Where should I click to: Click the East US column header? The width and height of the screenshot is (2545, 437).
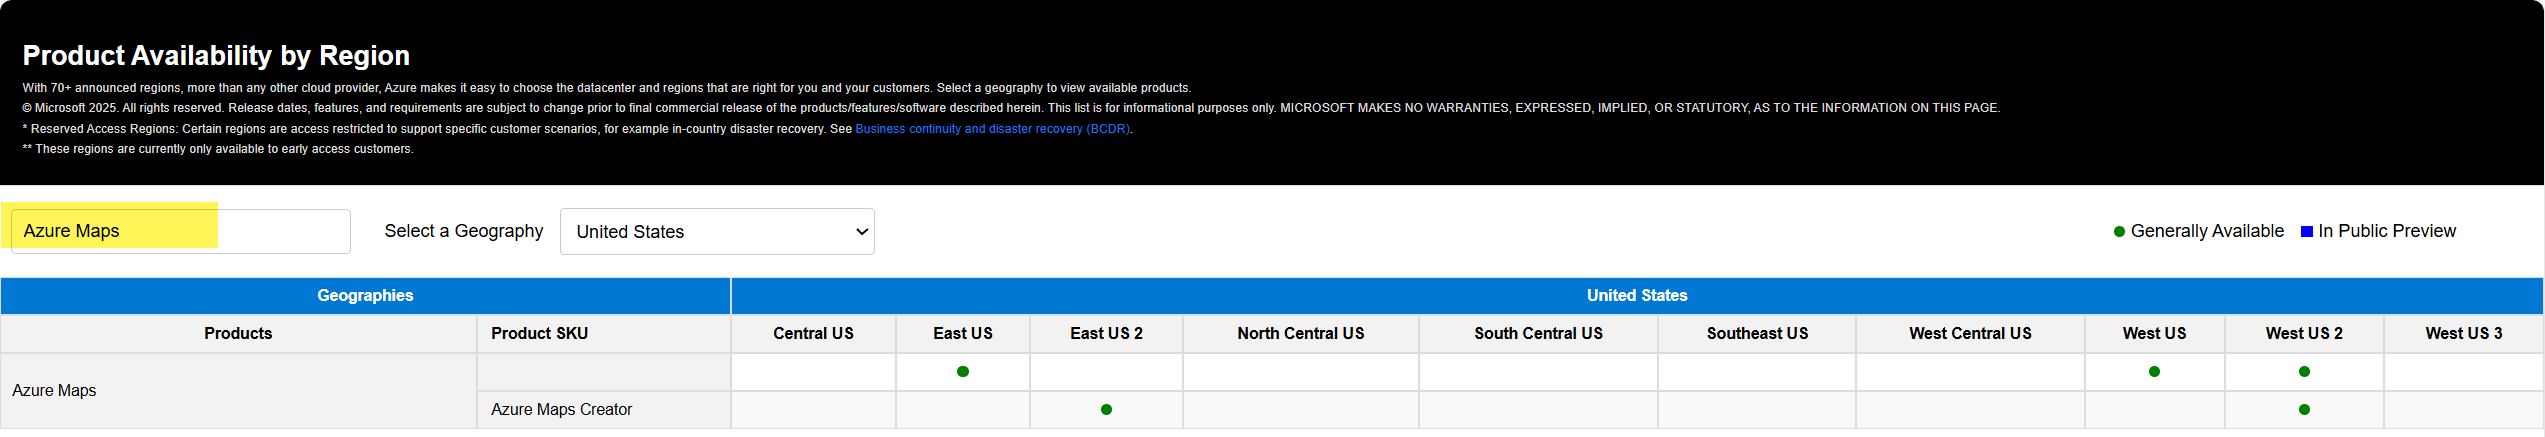coord(963,334)
